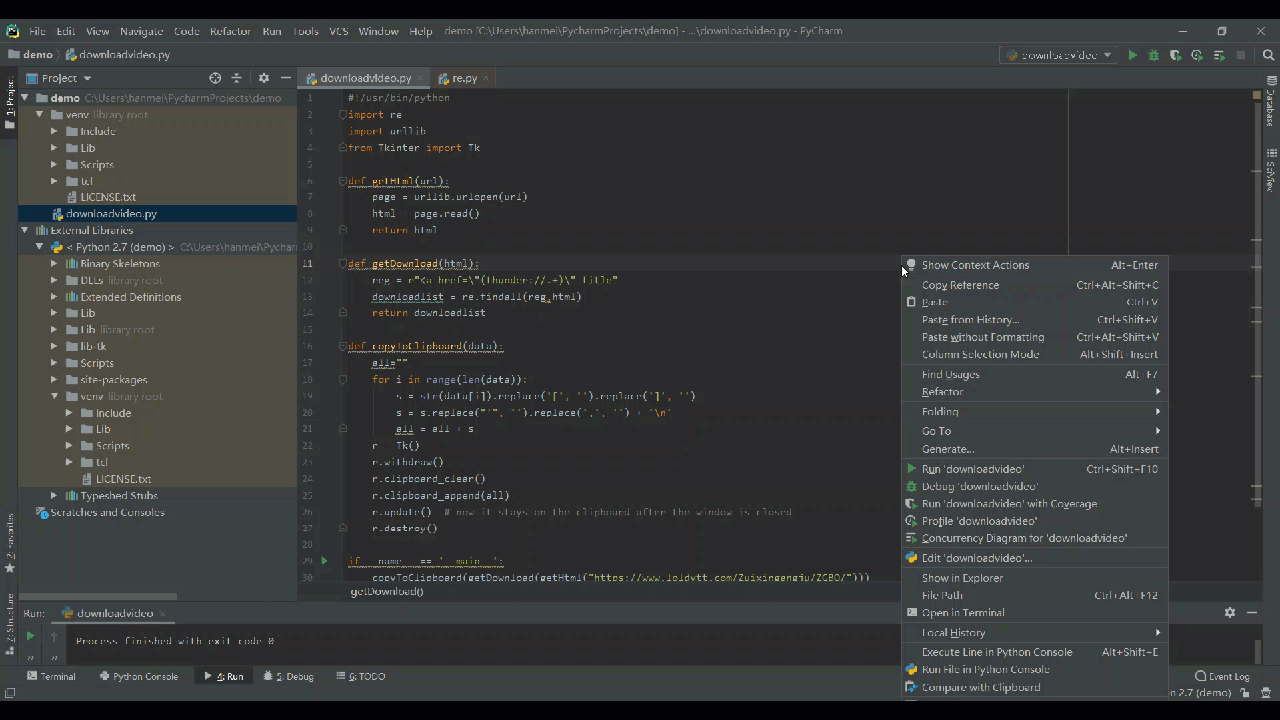The height and width of the screenshot is (720, 1280).
Task: Select Copy Reference in context menu
Action: [x=1035, y=285]
